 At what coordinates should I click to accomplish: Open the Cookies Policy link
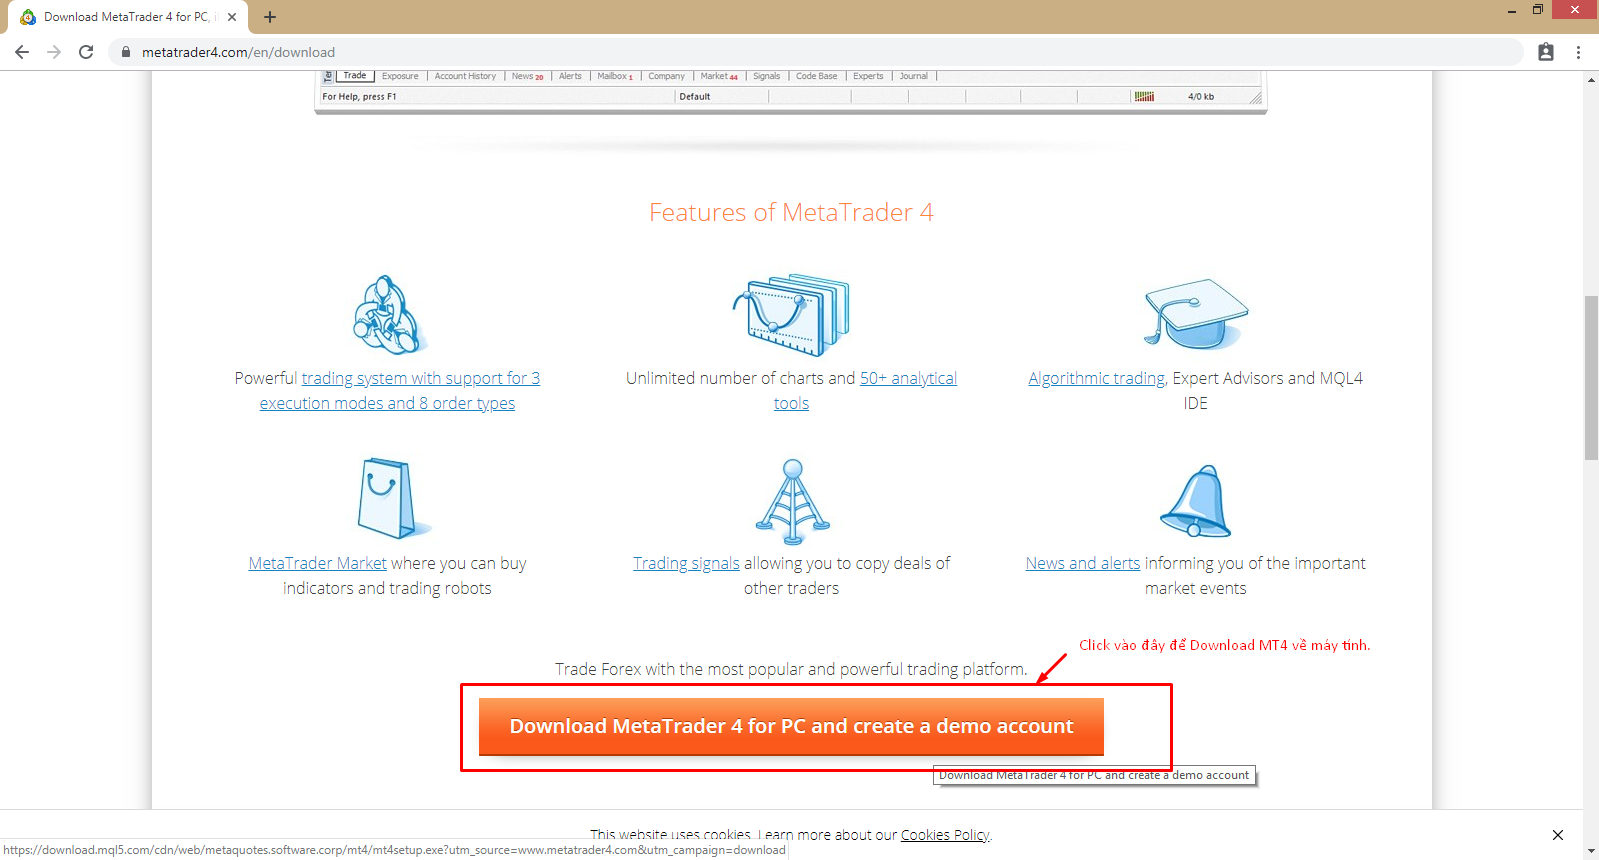pos(945,835)
